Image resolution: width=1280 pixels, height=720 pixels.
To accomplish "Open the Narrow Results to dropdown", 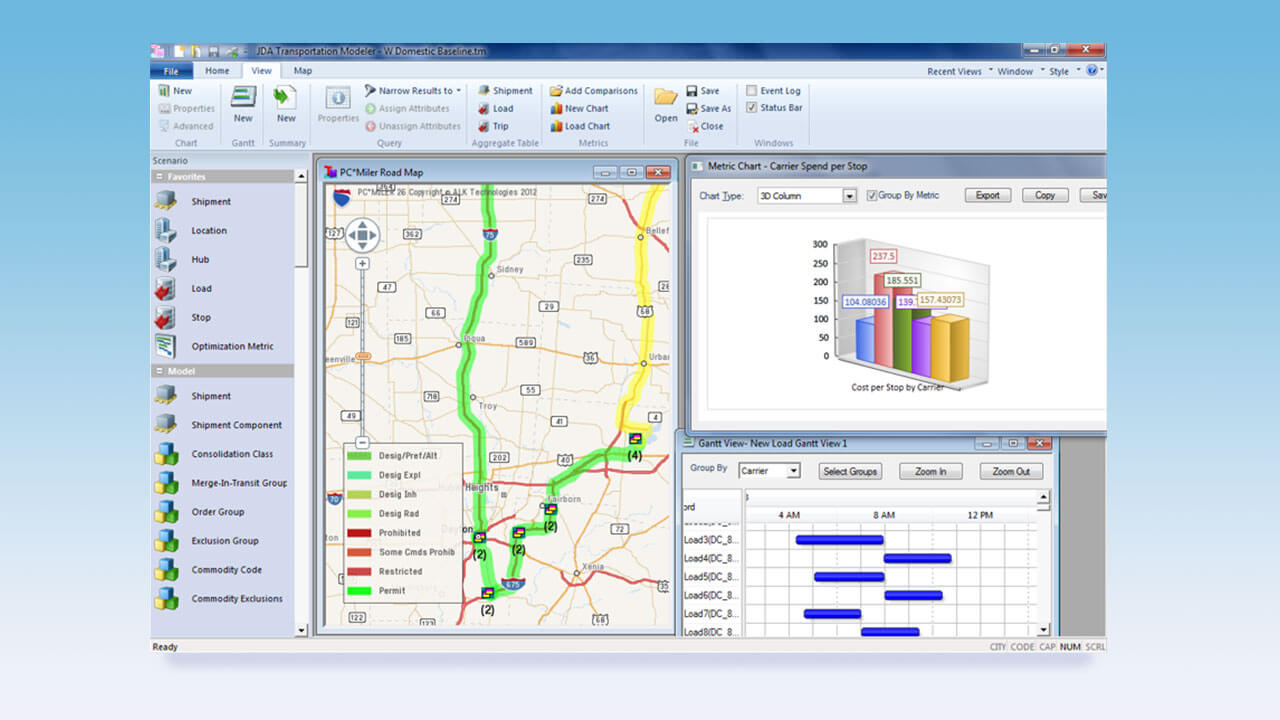I will tap(413, 90).
